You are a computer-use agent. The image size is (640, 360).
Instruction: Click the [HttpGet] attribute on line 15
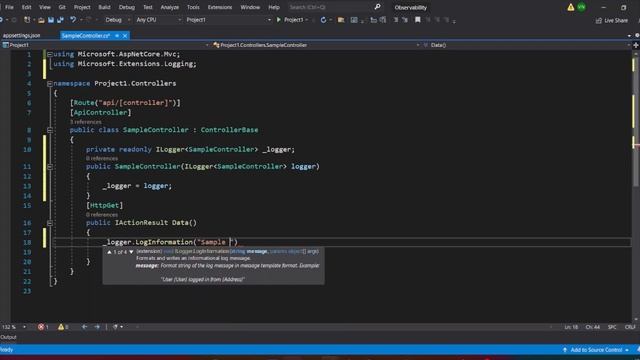[x=104, y=205]
